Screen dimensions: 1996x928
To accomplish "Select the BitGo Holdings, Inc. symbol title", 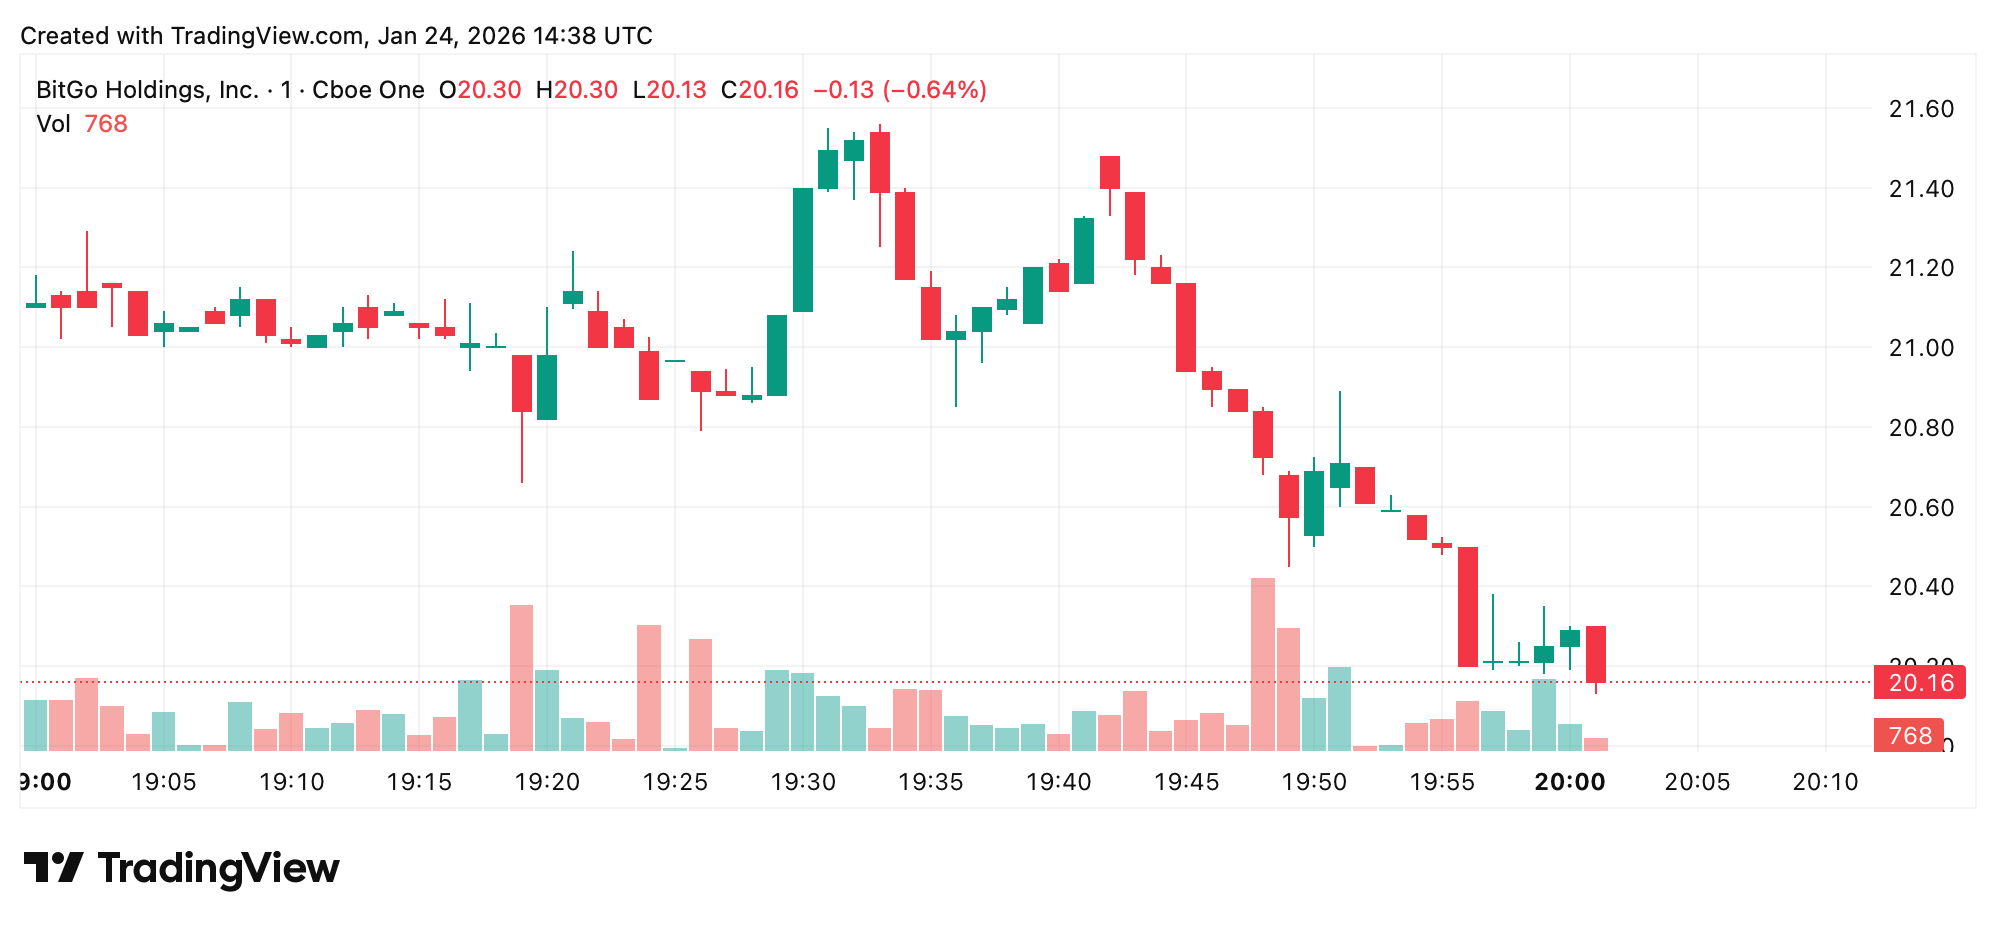I will [x=147, y=90].
